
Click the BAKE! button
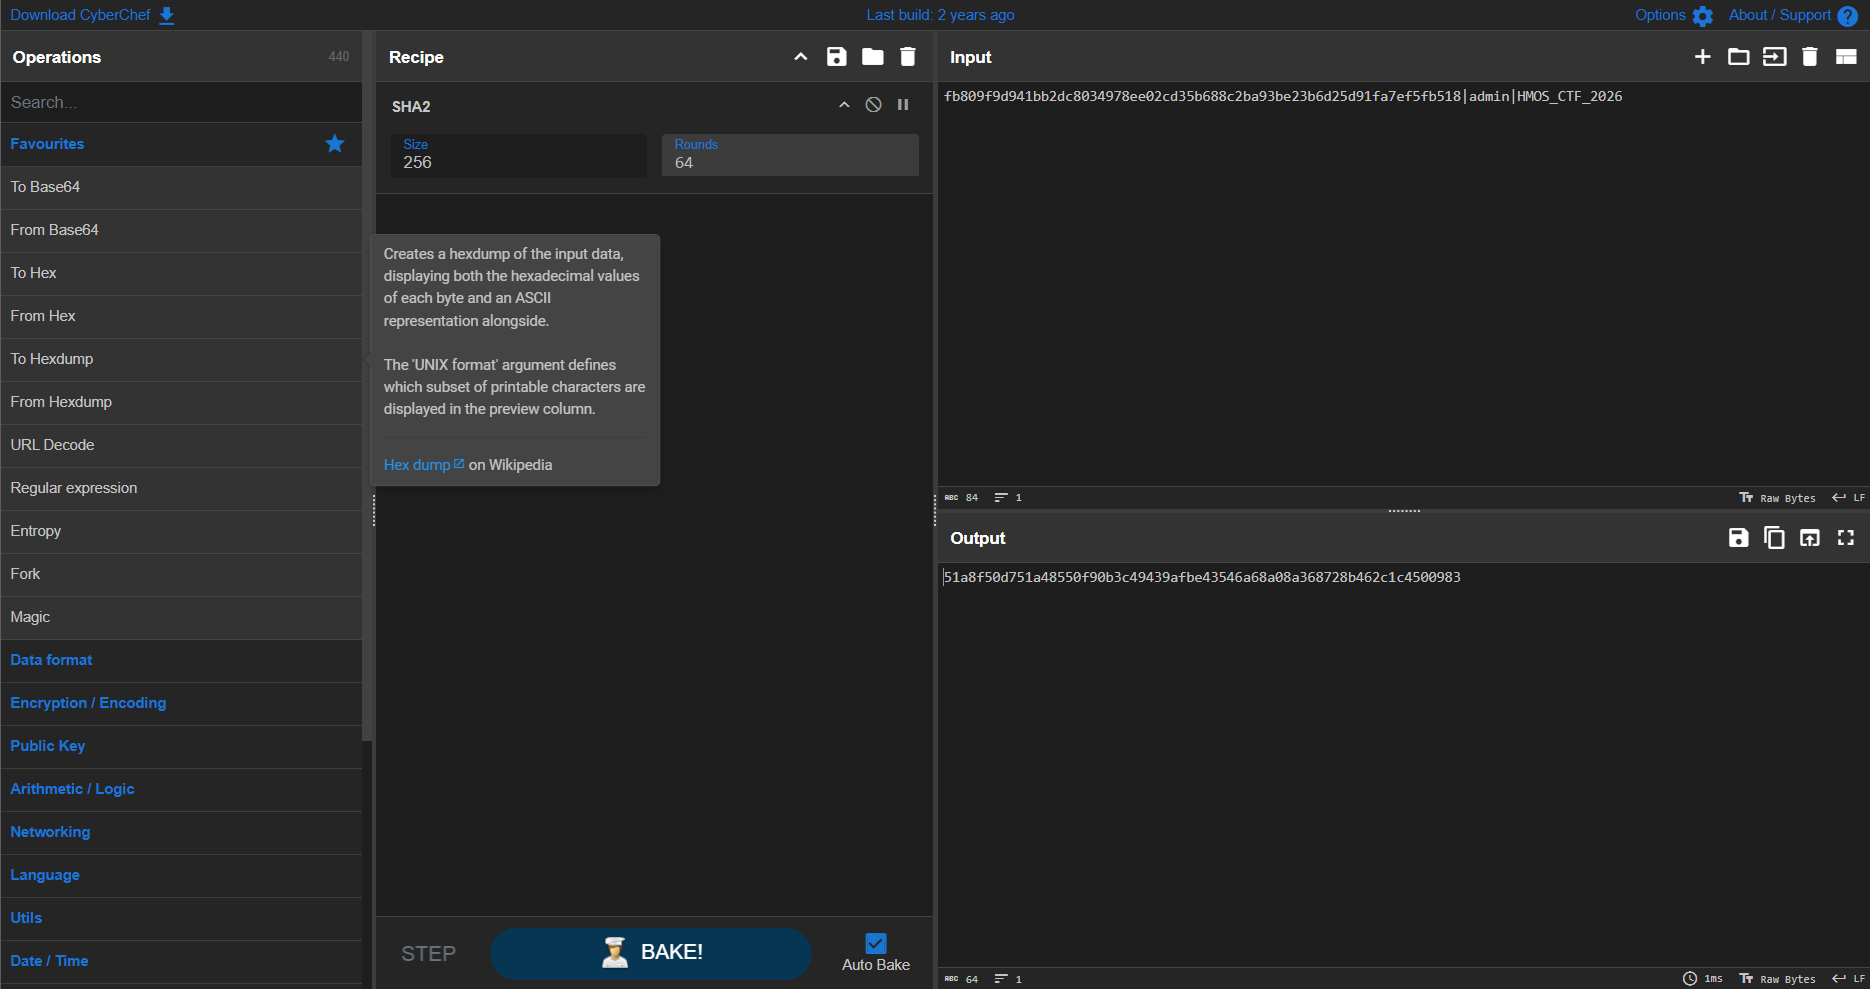coord(651,953)
